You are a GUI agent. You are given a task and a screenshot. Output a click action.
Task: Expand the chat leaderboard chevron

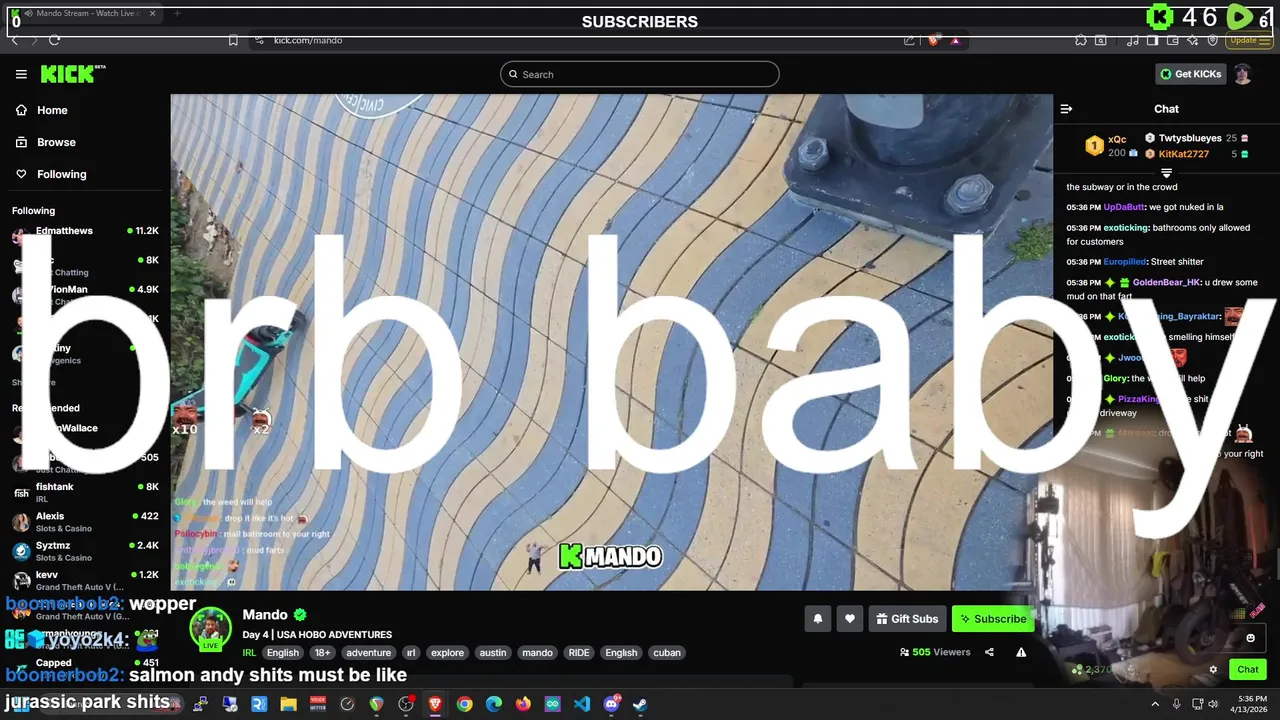1166,173
